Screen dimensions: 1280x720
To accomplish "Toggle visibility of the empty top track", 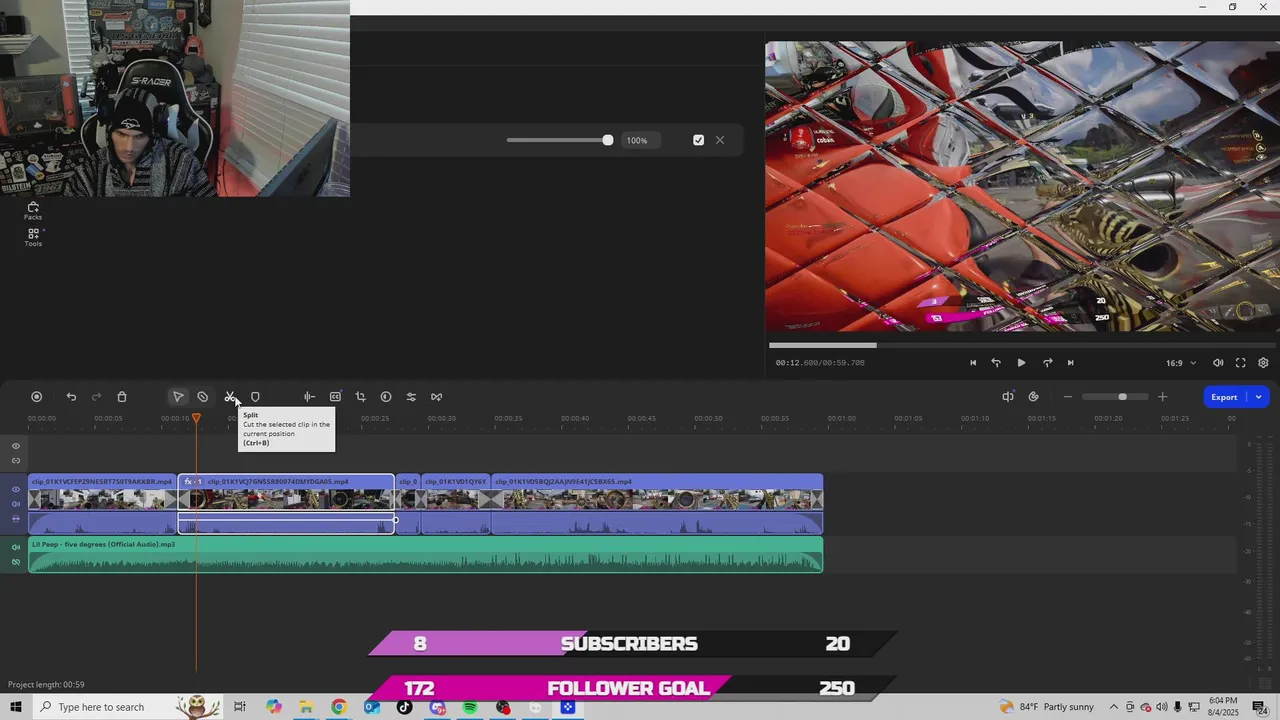I will (16, 446).
